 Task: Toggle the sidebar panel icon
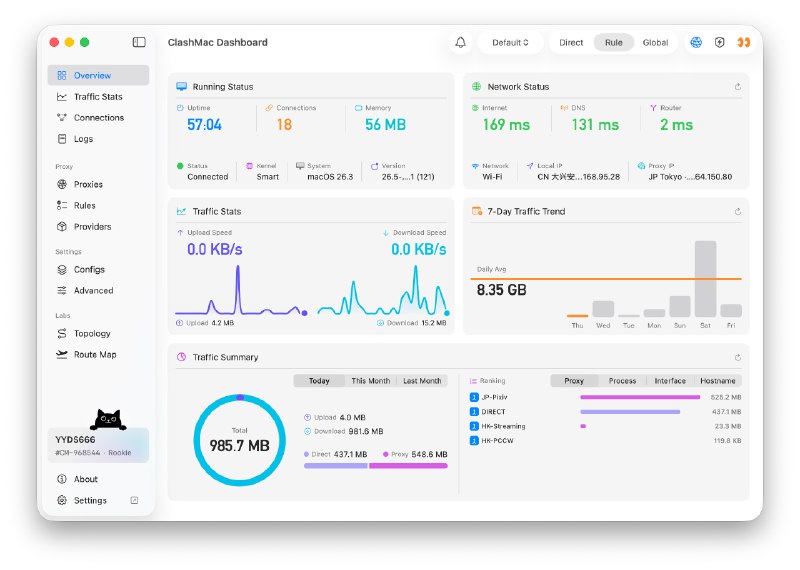139,42
